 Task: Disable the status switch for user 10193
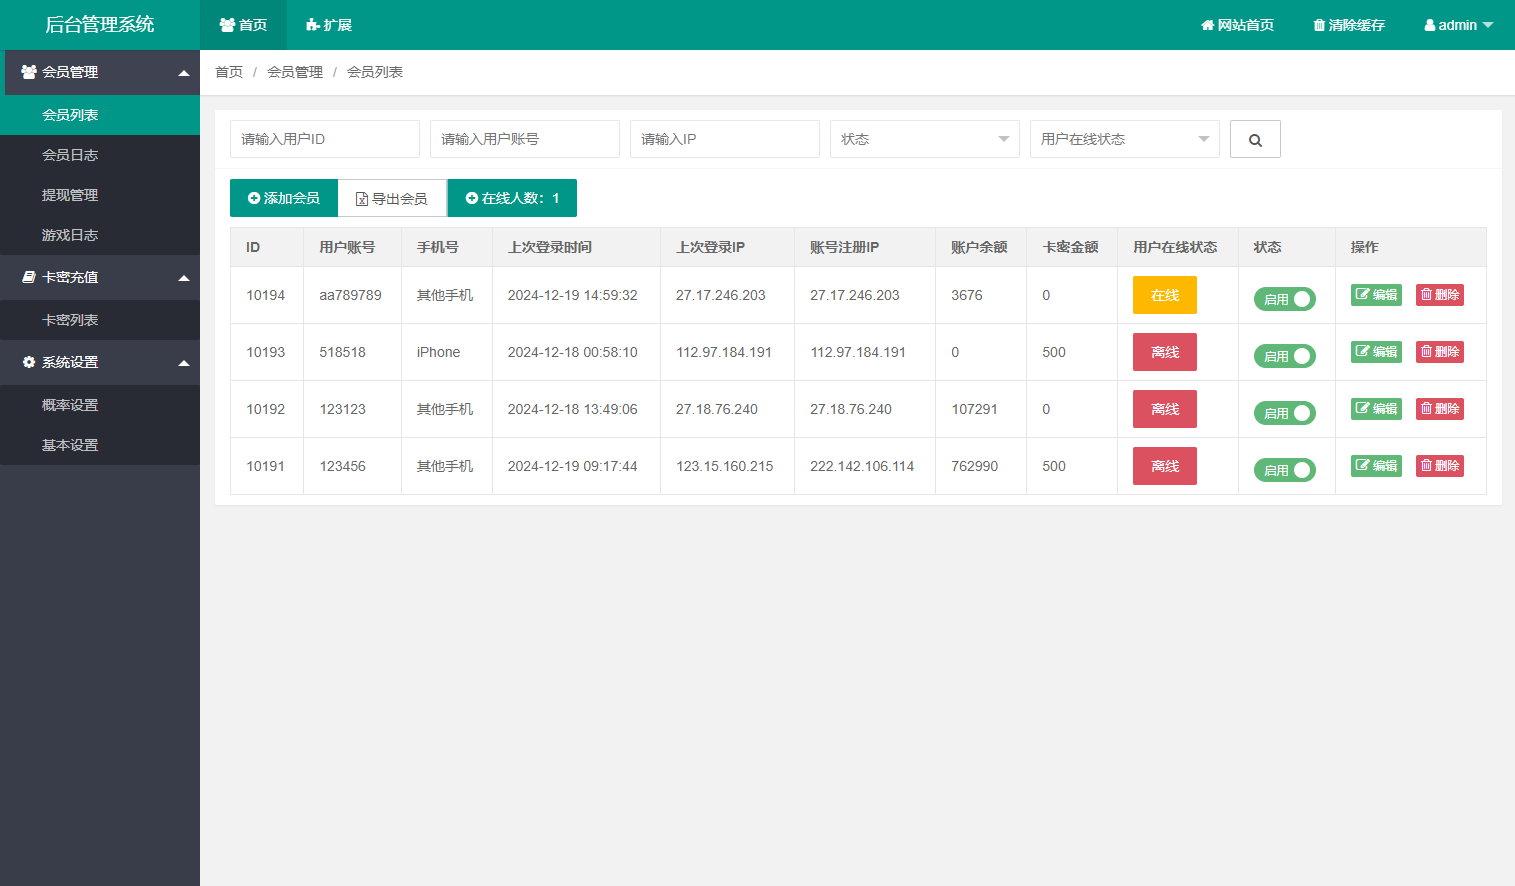point(1284,356)
